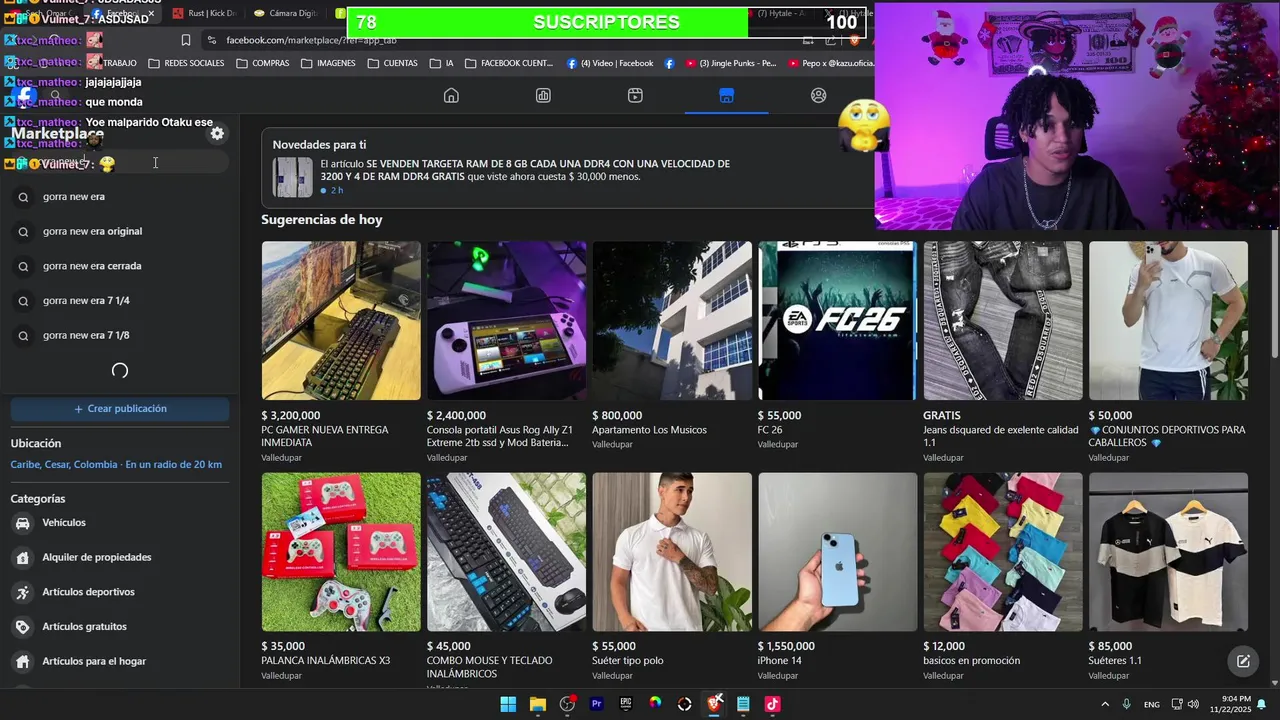Open Jeans dsquared GRATIS listing

[x=1003, y=320]
